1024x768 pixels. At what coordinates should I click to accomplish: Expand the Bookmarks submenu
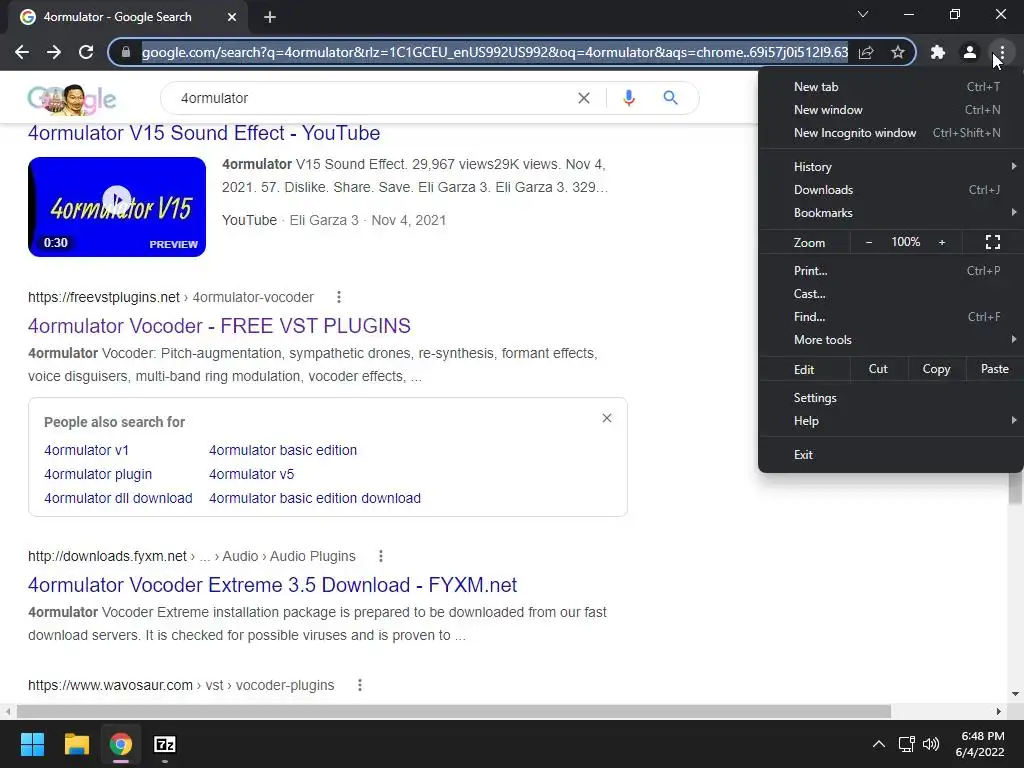tap(891, 212)
